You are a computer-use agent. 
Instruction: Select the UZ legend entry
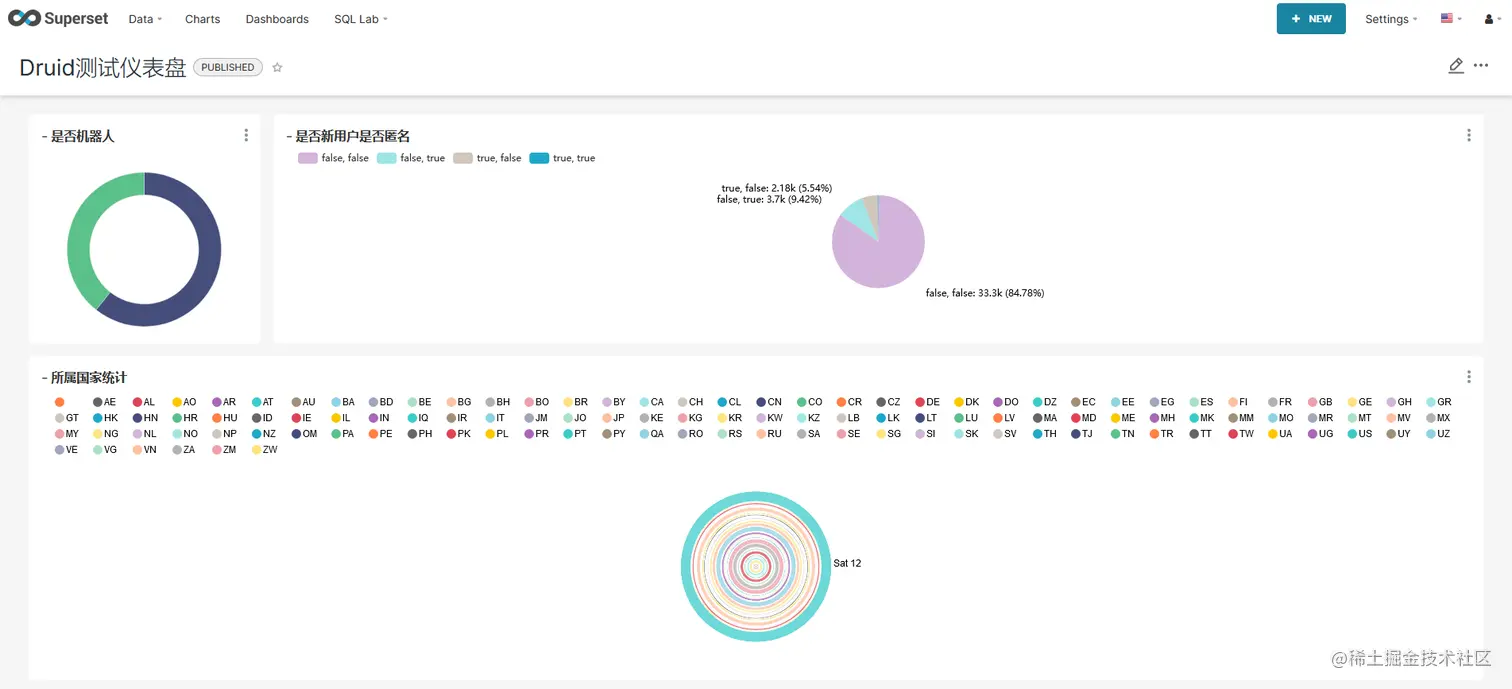pos(1437,434)
